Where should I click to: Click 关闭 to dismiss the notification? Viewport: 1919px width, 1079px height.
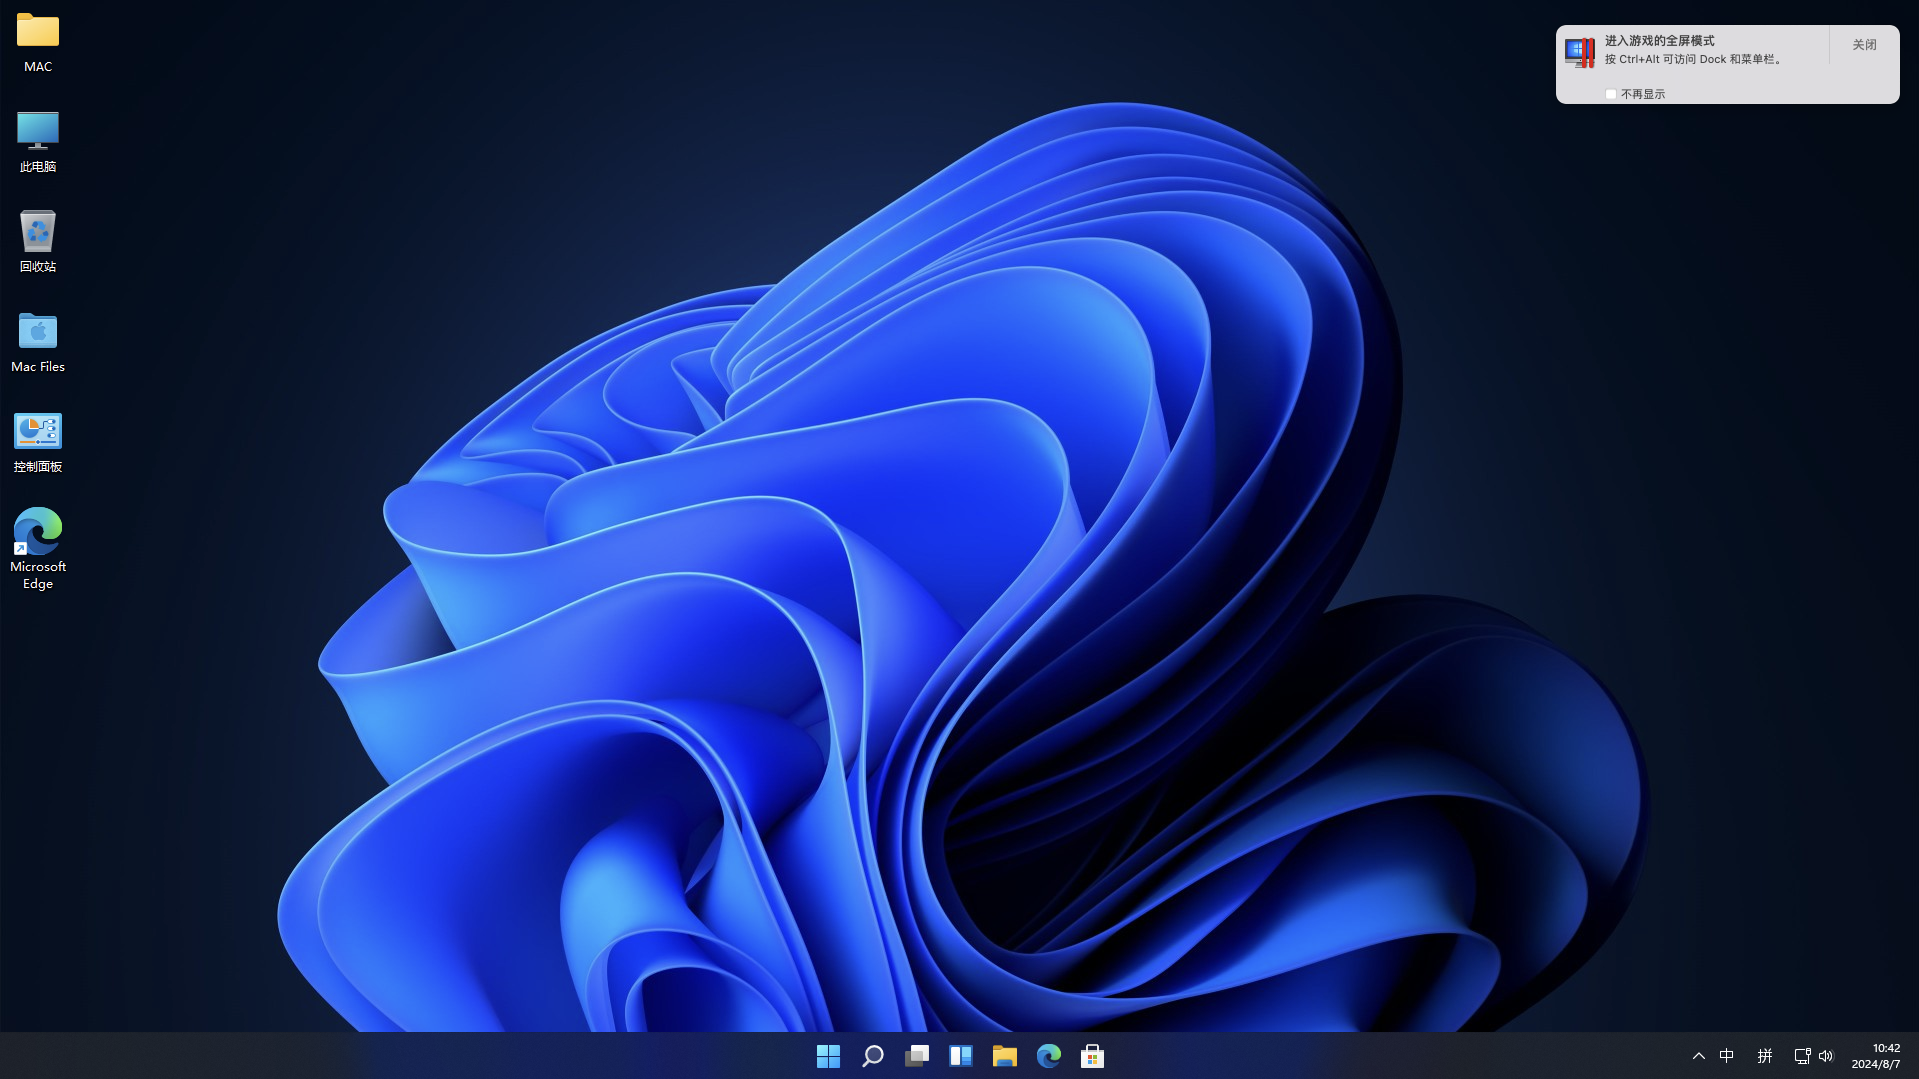(x=1864, y=45)
